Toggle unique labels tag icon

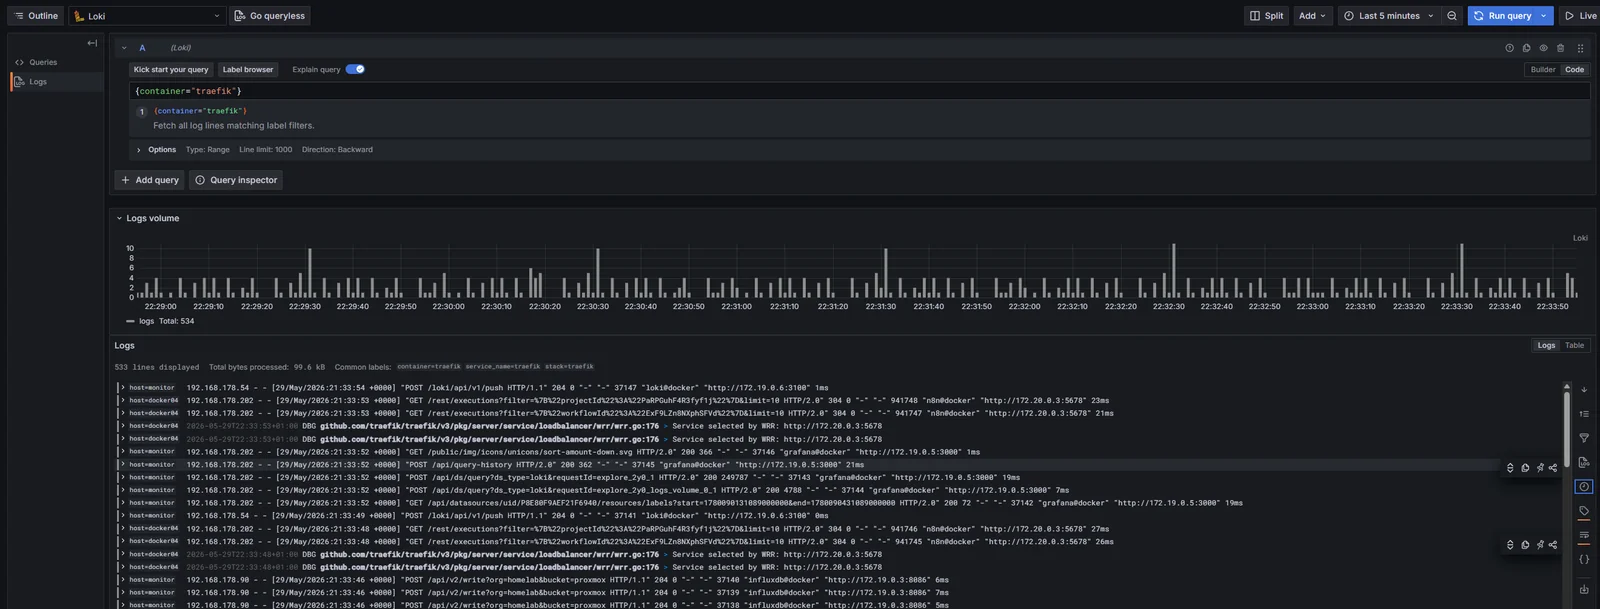click(x=1584, y=511)
